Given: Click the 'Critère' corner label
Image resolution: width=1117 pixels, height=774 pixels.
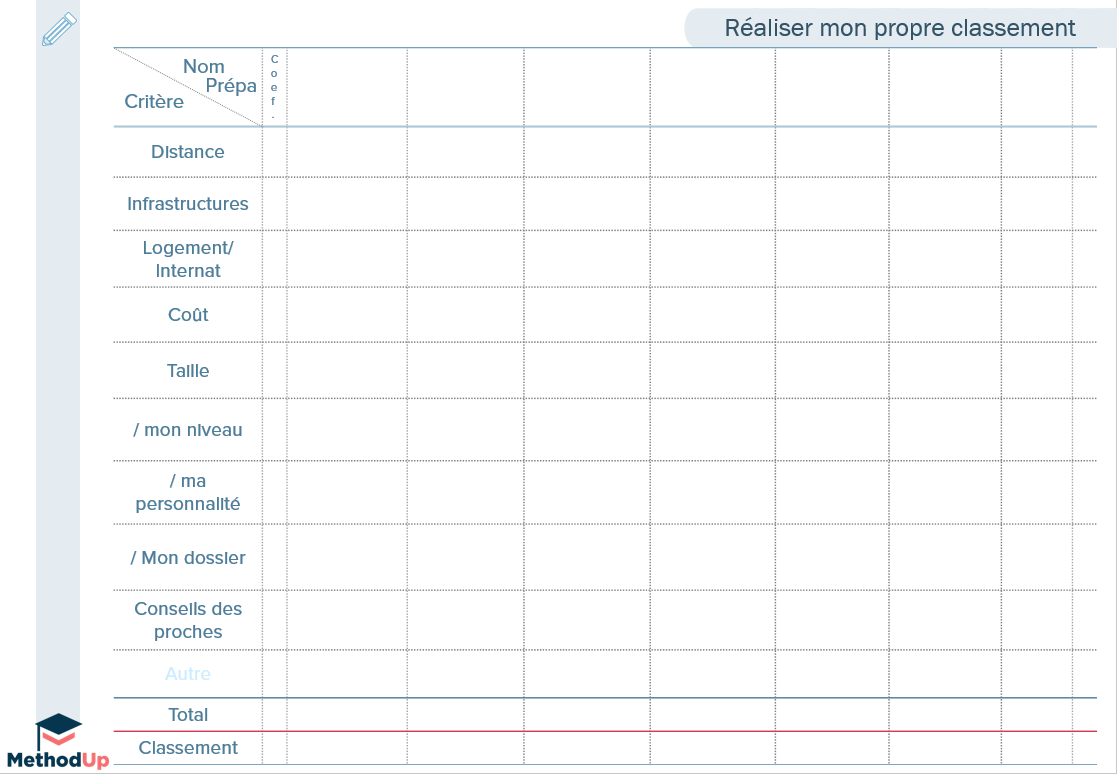Looking at the screenshot, I should tap(152, 101).
